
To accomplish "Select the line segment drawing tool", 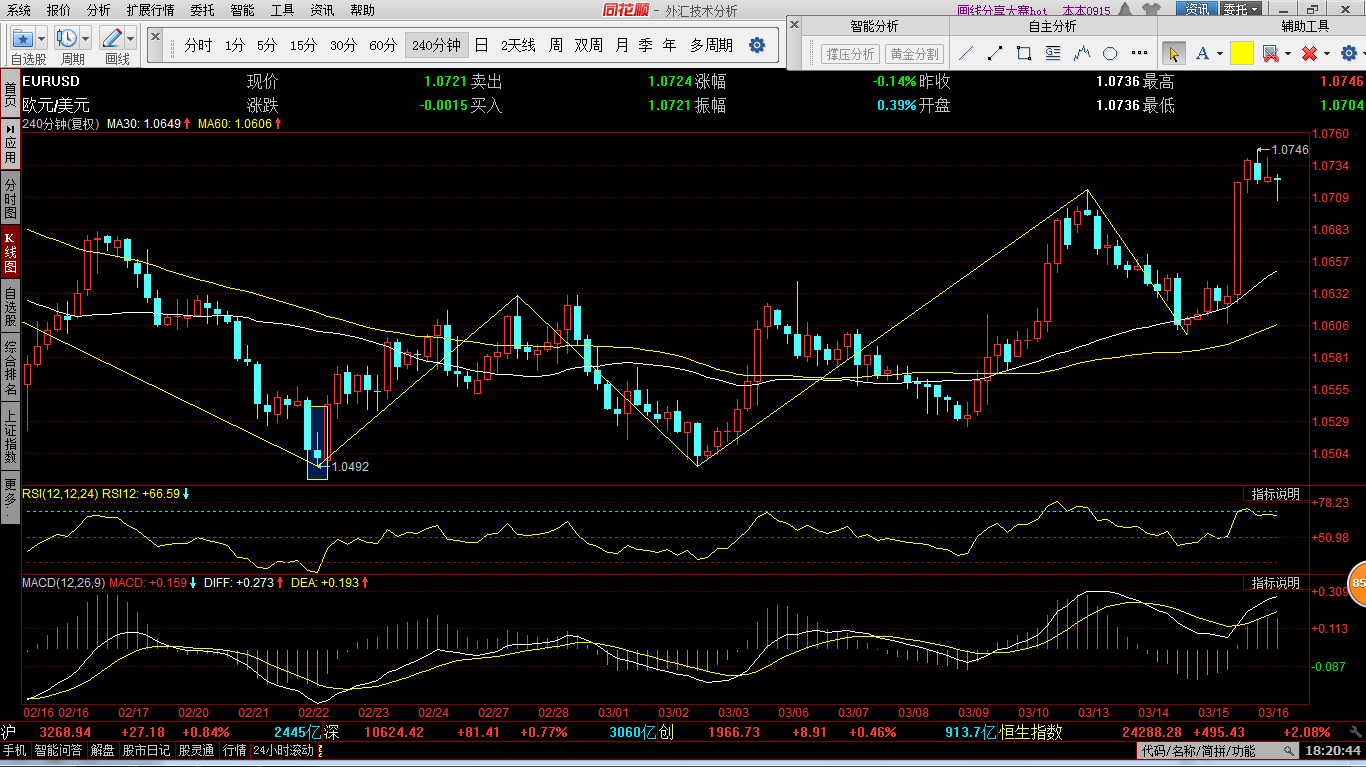I will 995,53.
